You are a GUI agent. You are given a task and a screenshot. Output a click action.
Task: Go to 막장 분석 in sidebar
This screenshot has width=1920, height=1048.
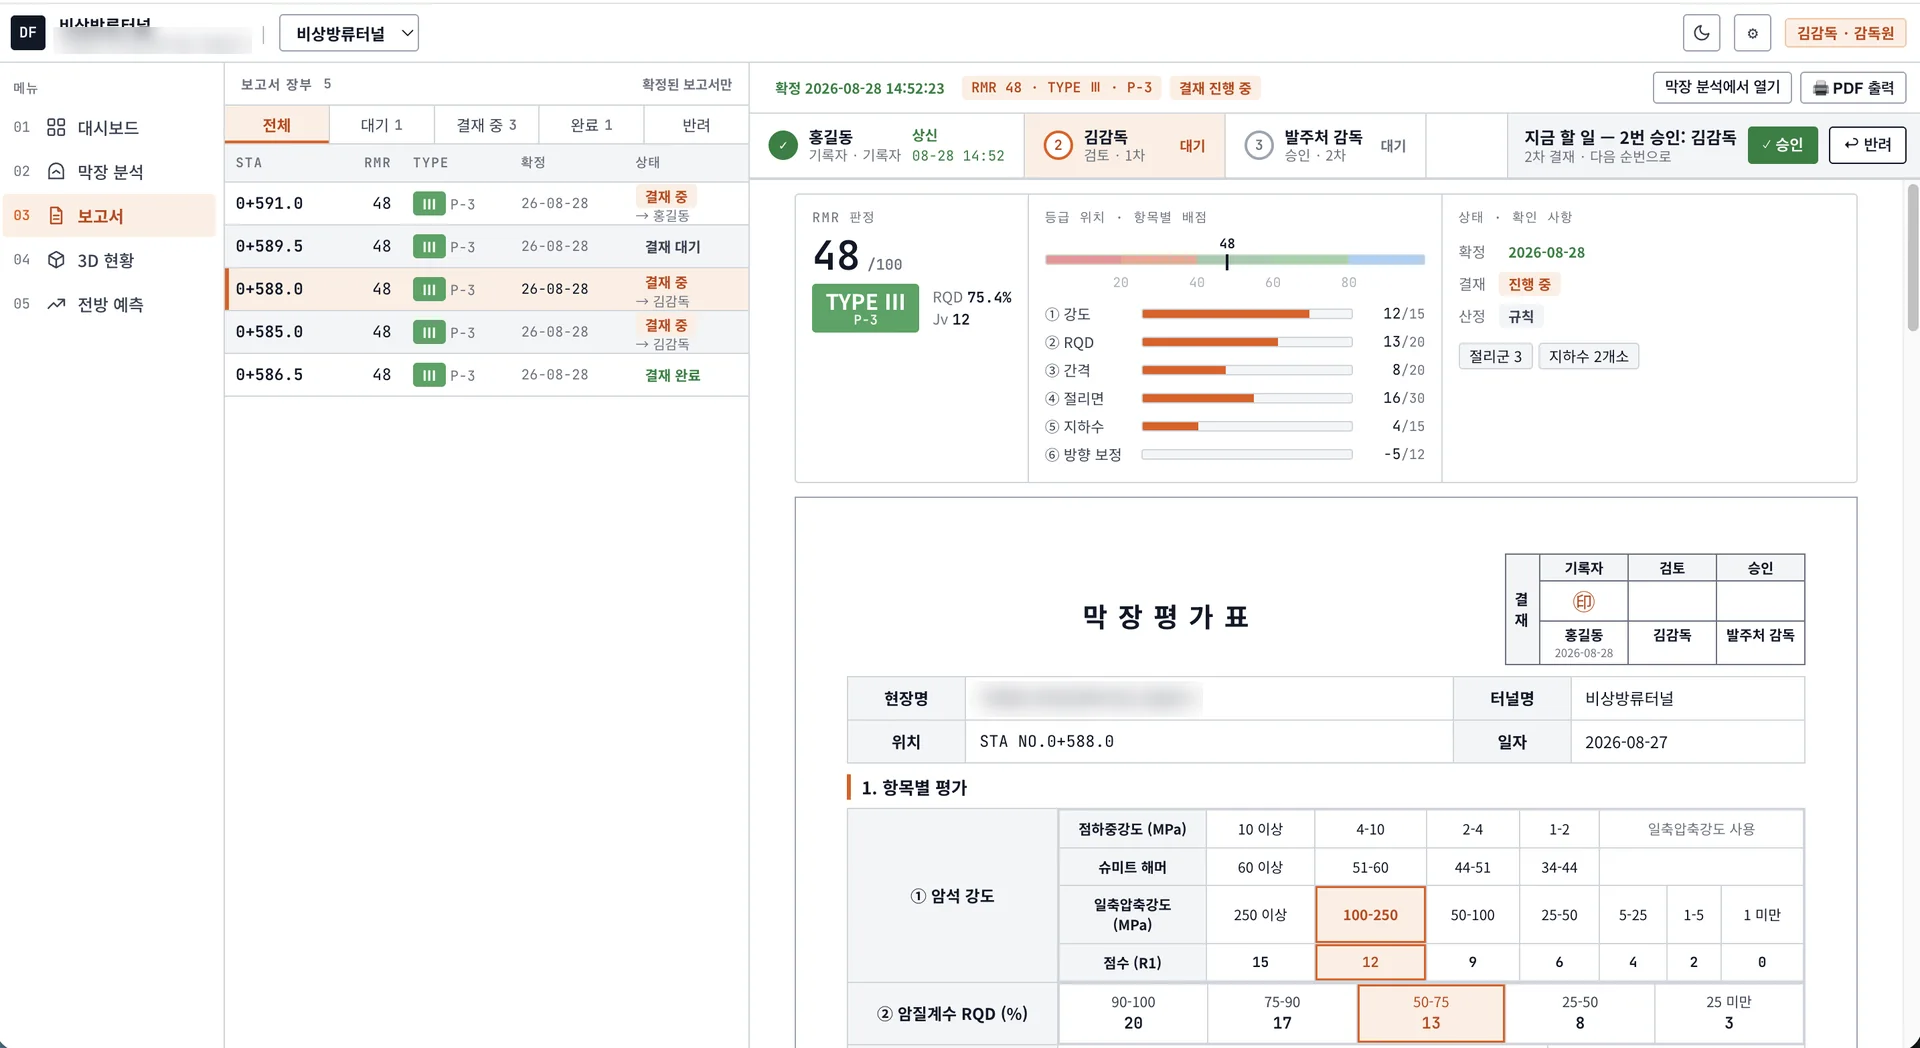108,171
